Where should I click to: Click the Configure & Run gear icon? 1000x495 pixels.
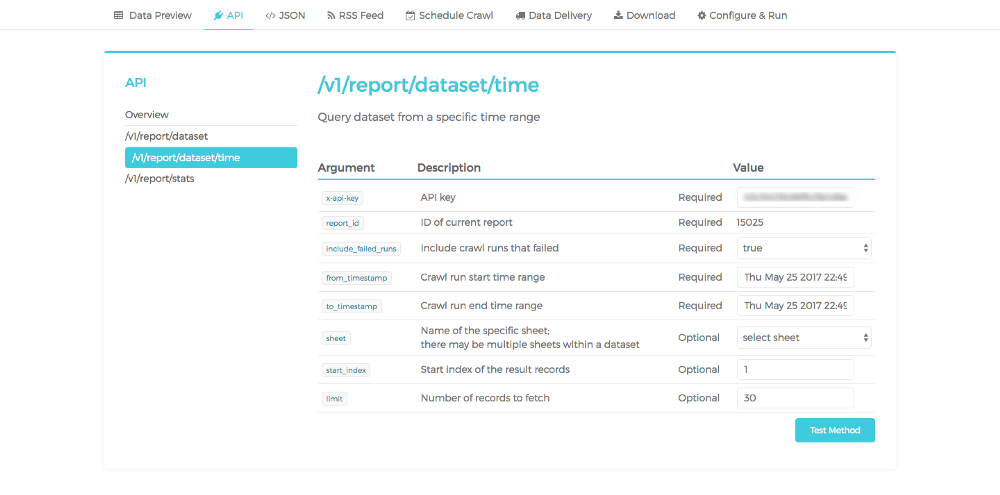click(x=702, y=15)
